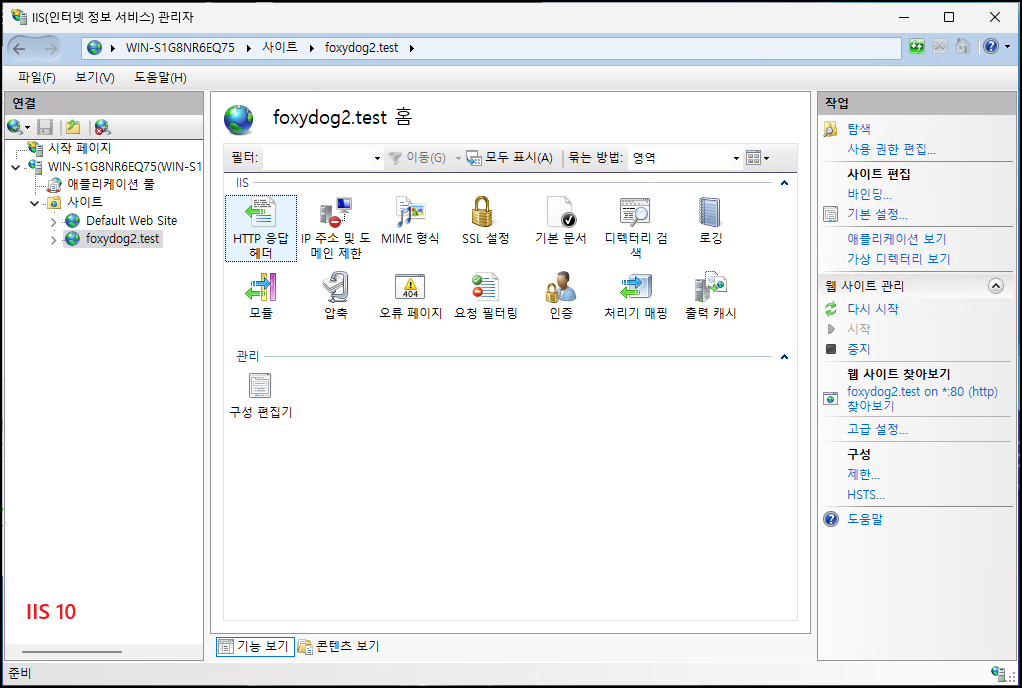
Task: Select 애플리케이션 풀 in connections tree
Action: point(111,184)
